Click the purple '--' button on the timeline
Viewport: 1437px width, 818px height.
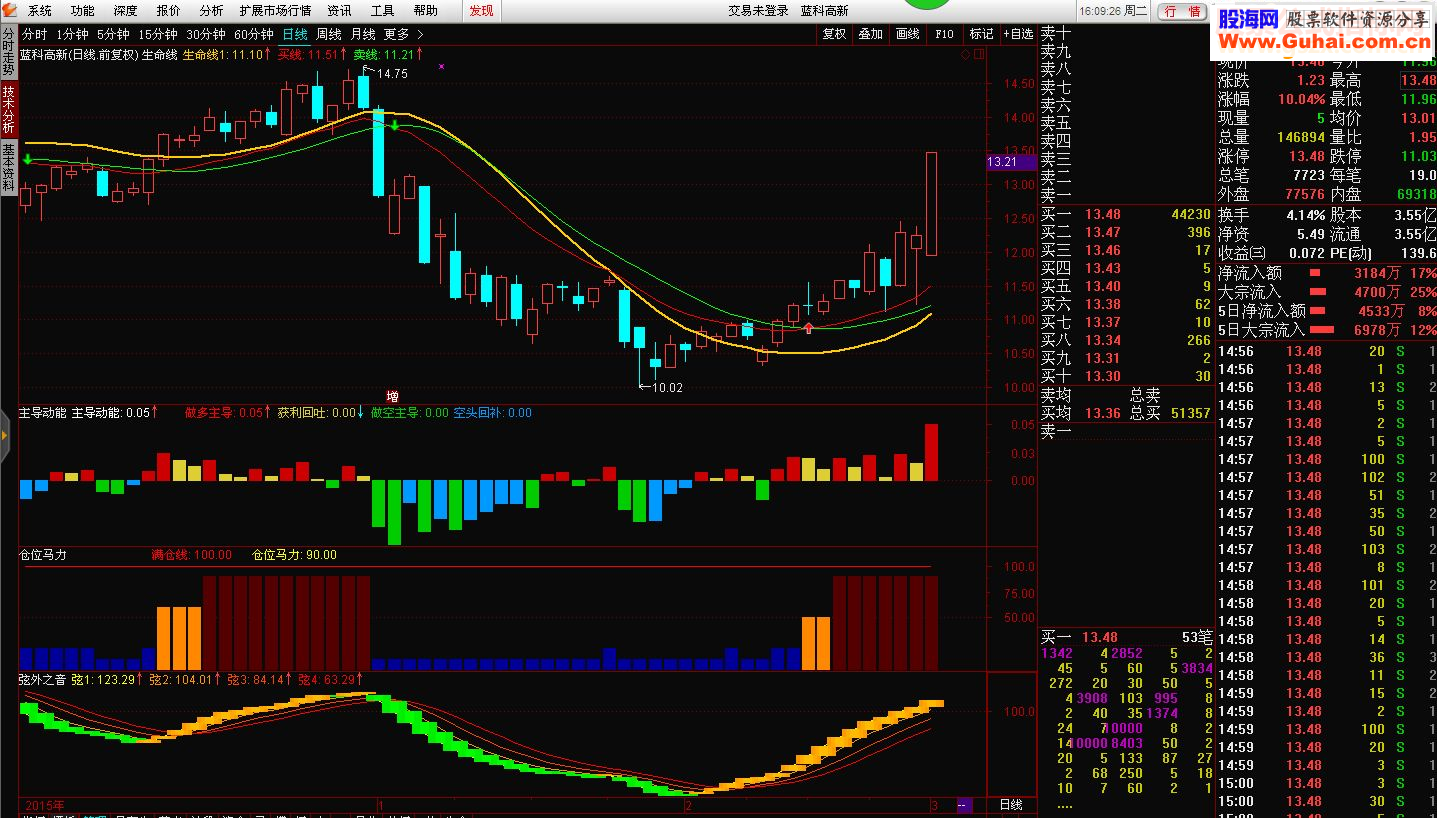[x=964, y=804]
